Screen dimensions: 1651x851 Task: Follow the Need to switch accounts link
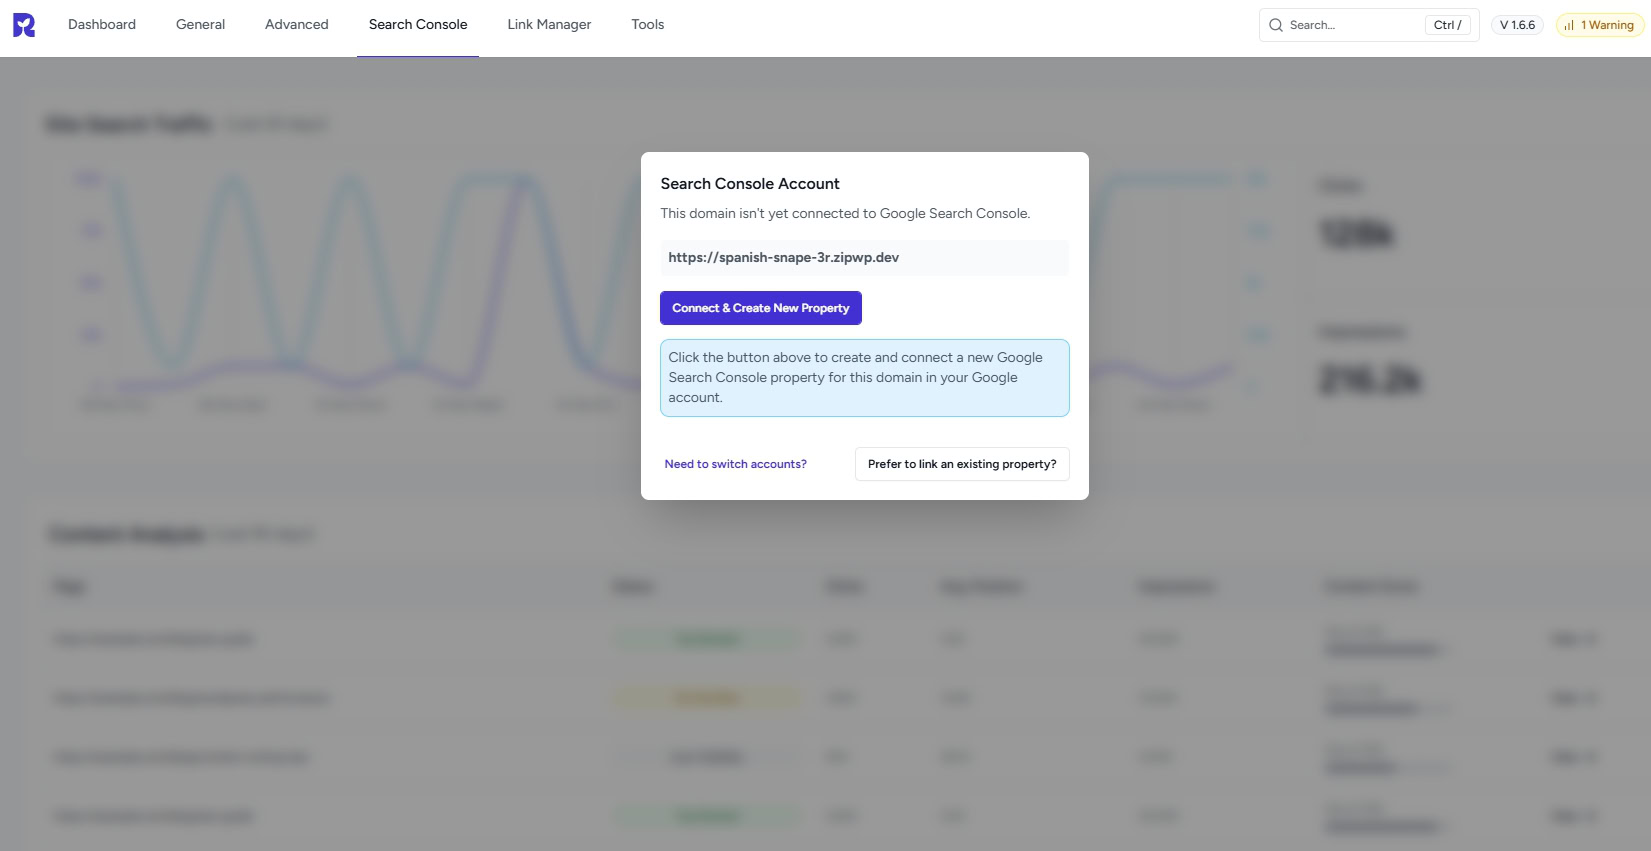735,464
